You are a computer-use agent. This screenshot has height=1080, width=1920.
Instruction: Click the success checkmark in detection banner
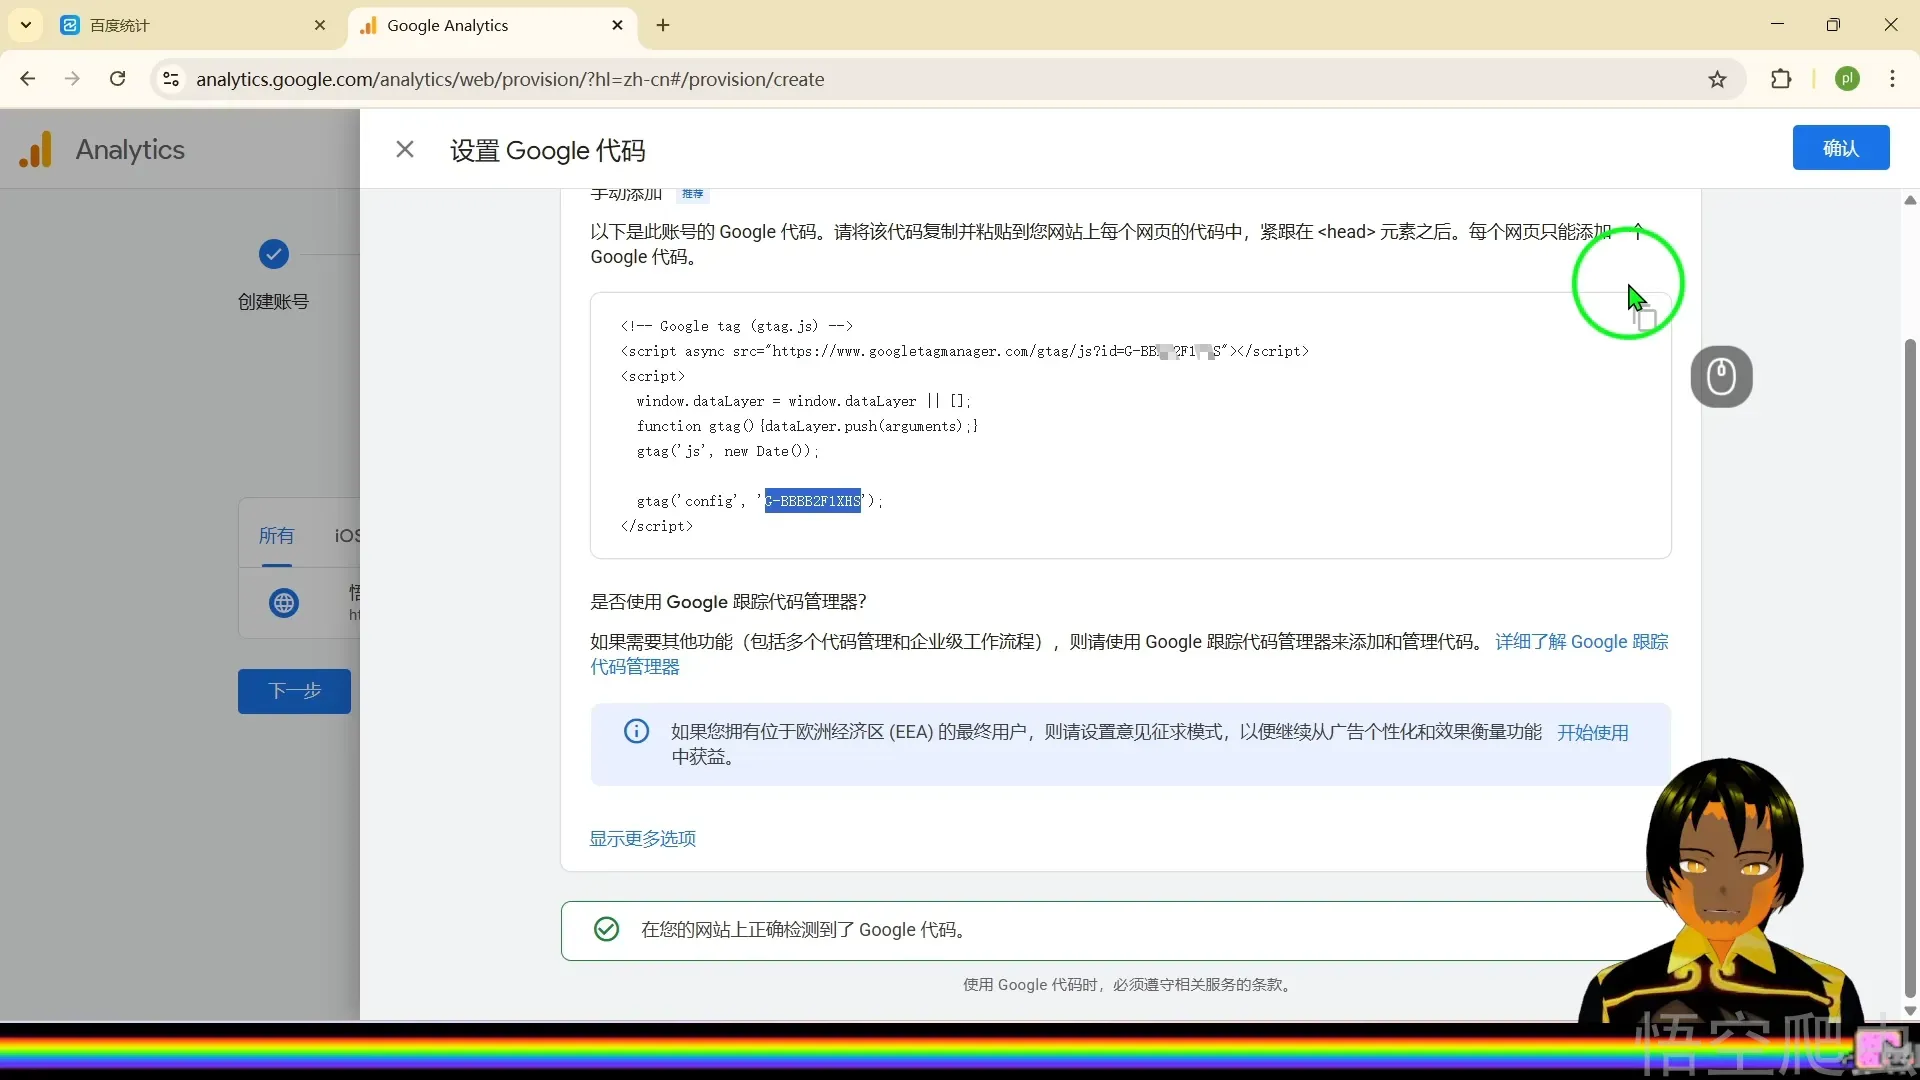606,929
